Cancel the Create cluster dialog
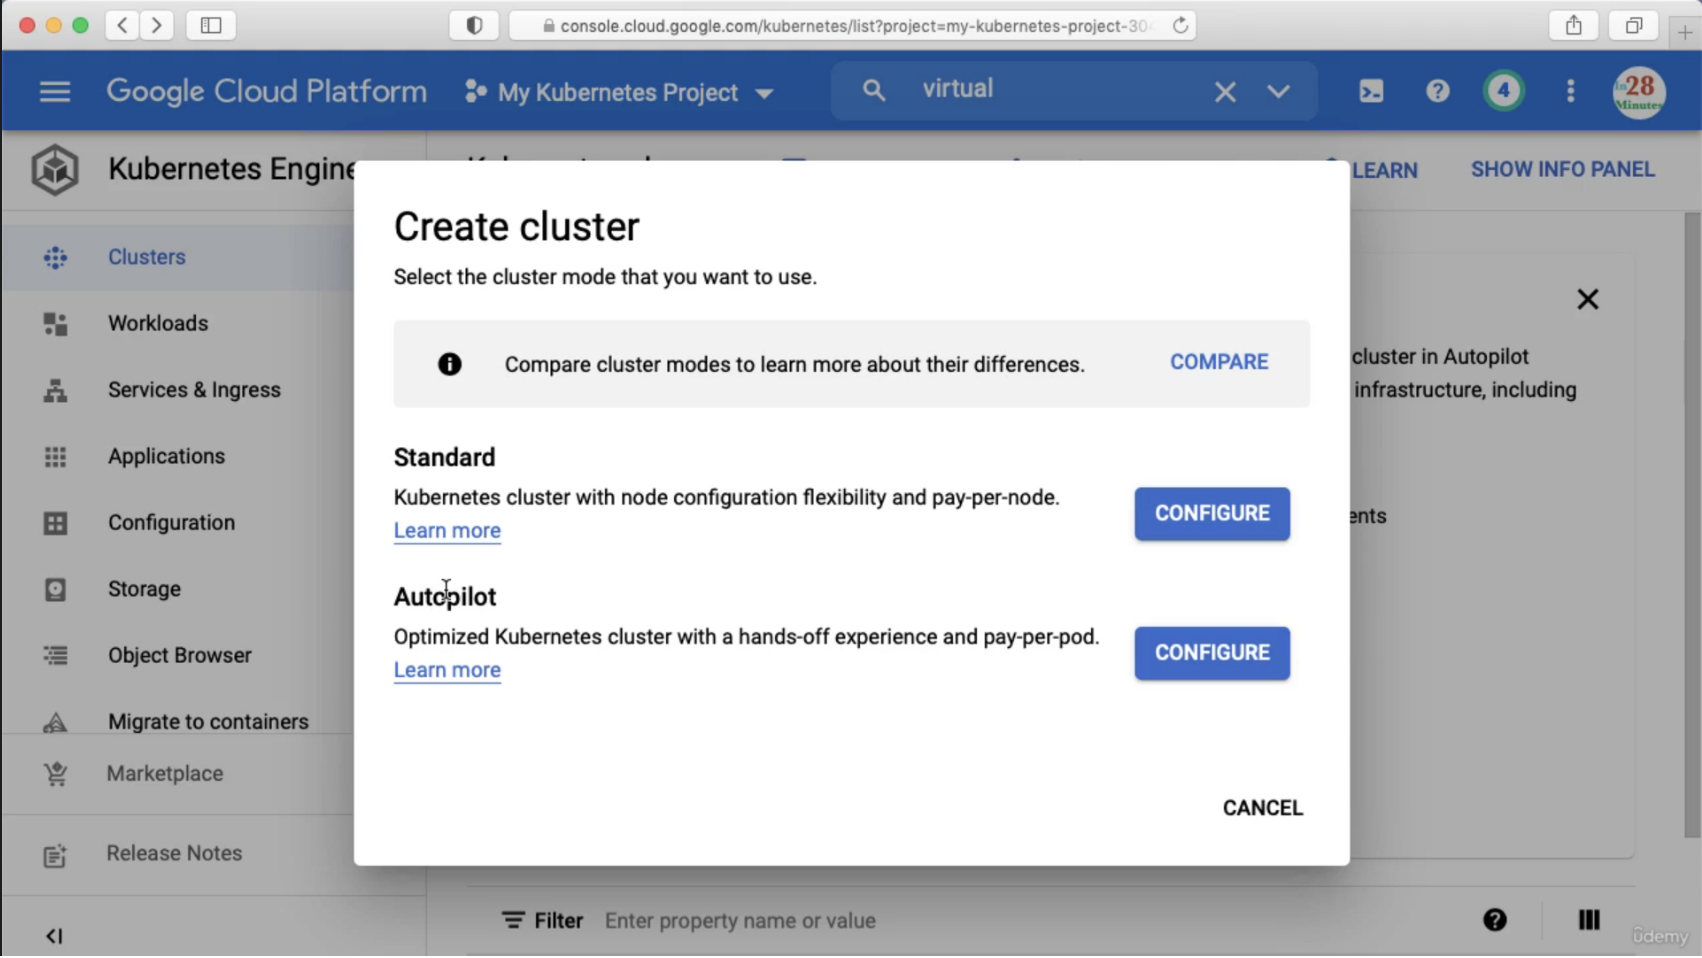This screenshot has width=1702, height=958. pos(1262,808)
